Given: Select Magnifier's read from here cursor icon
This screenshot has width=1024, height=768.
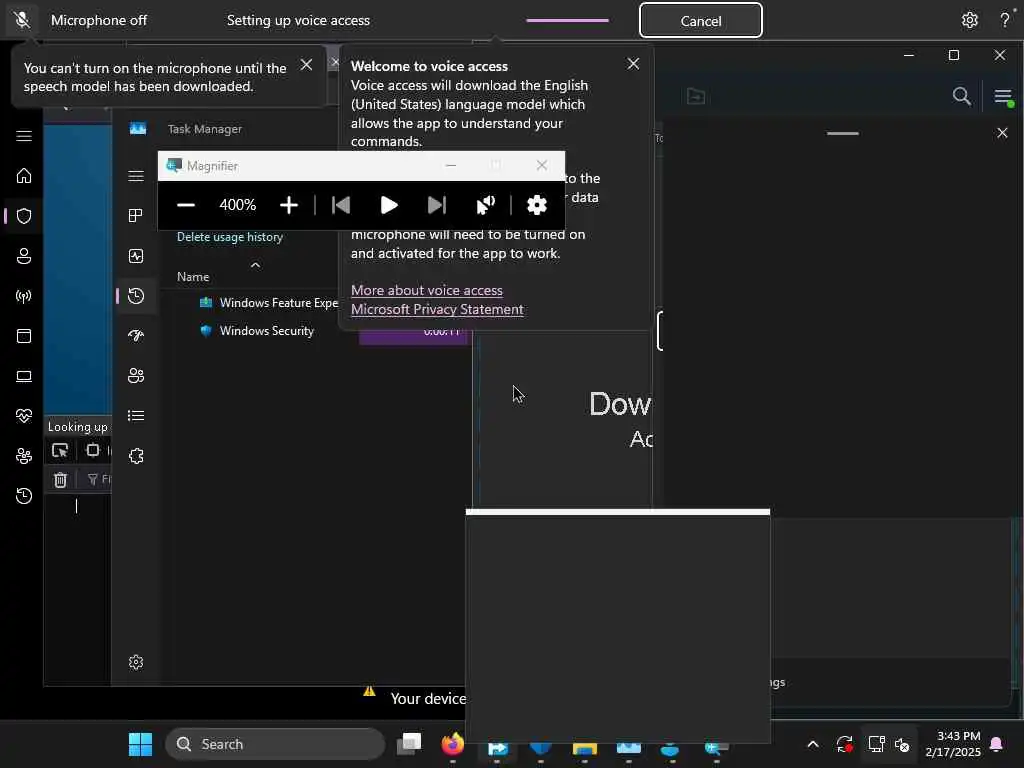Looking at the screenshot, I should [x=485, y=205].
